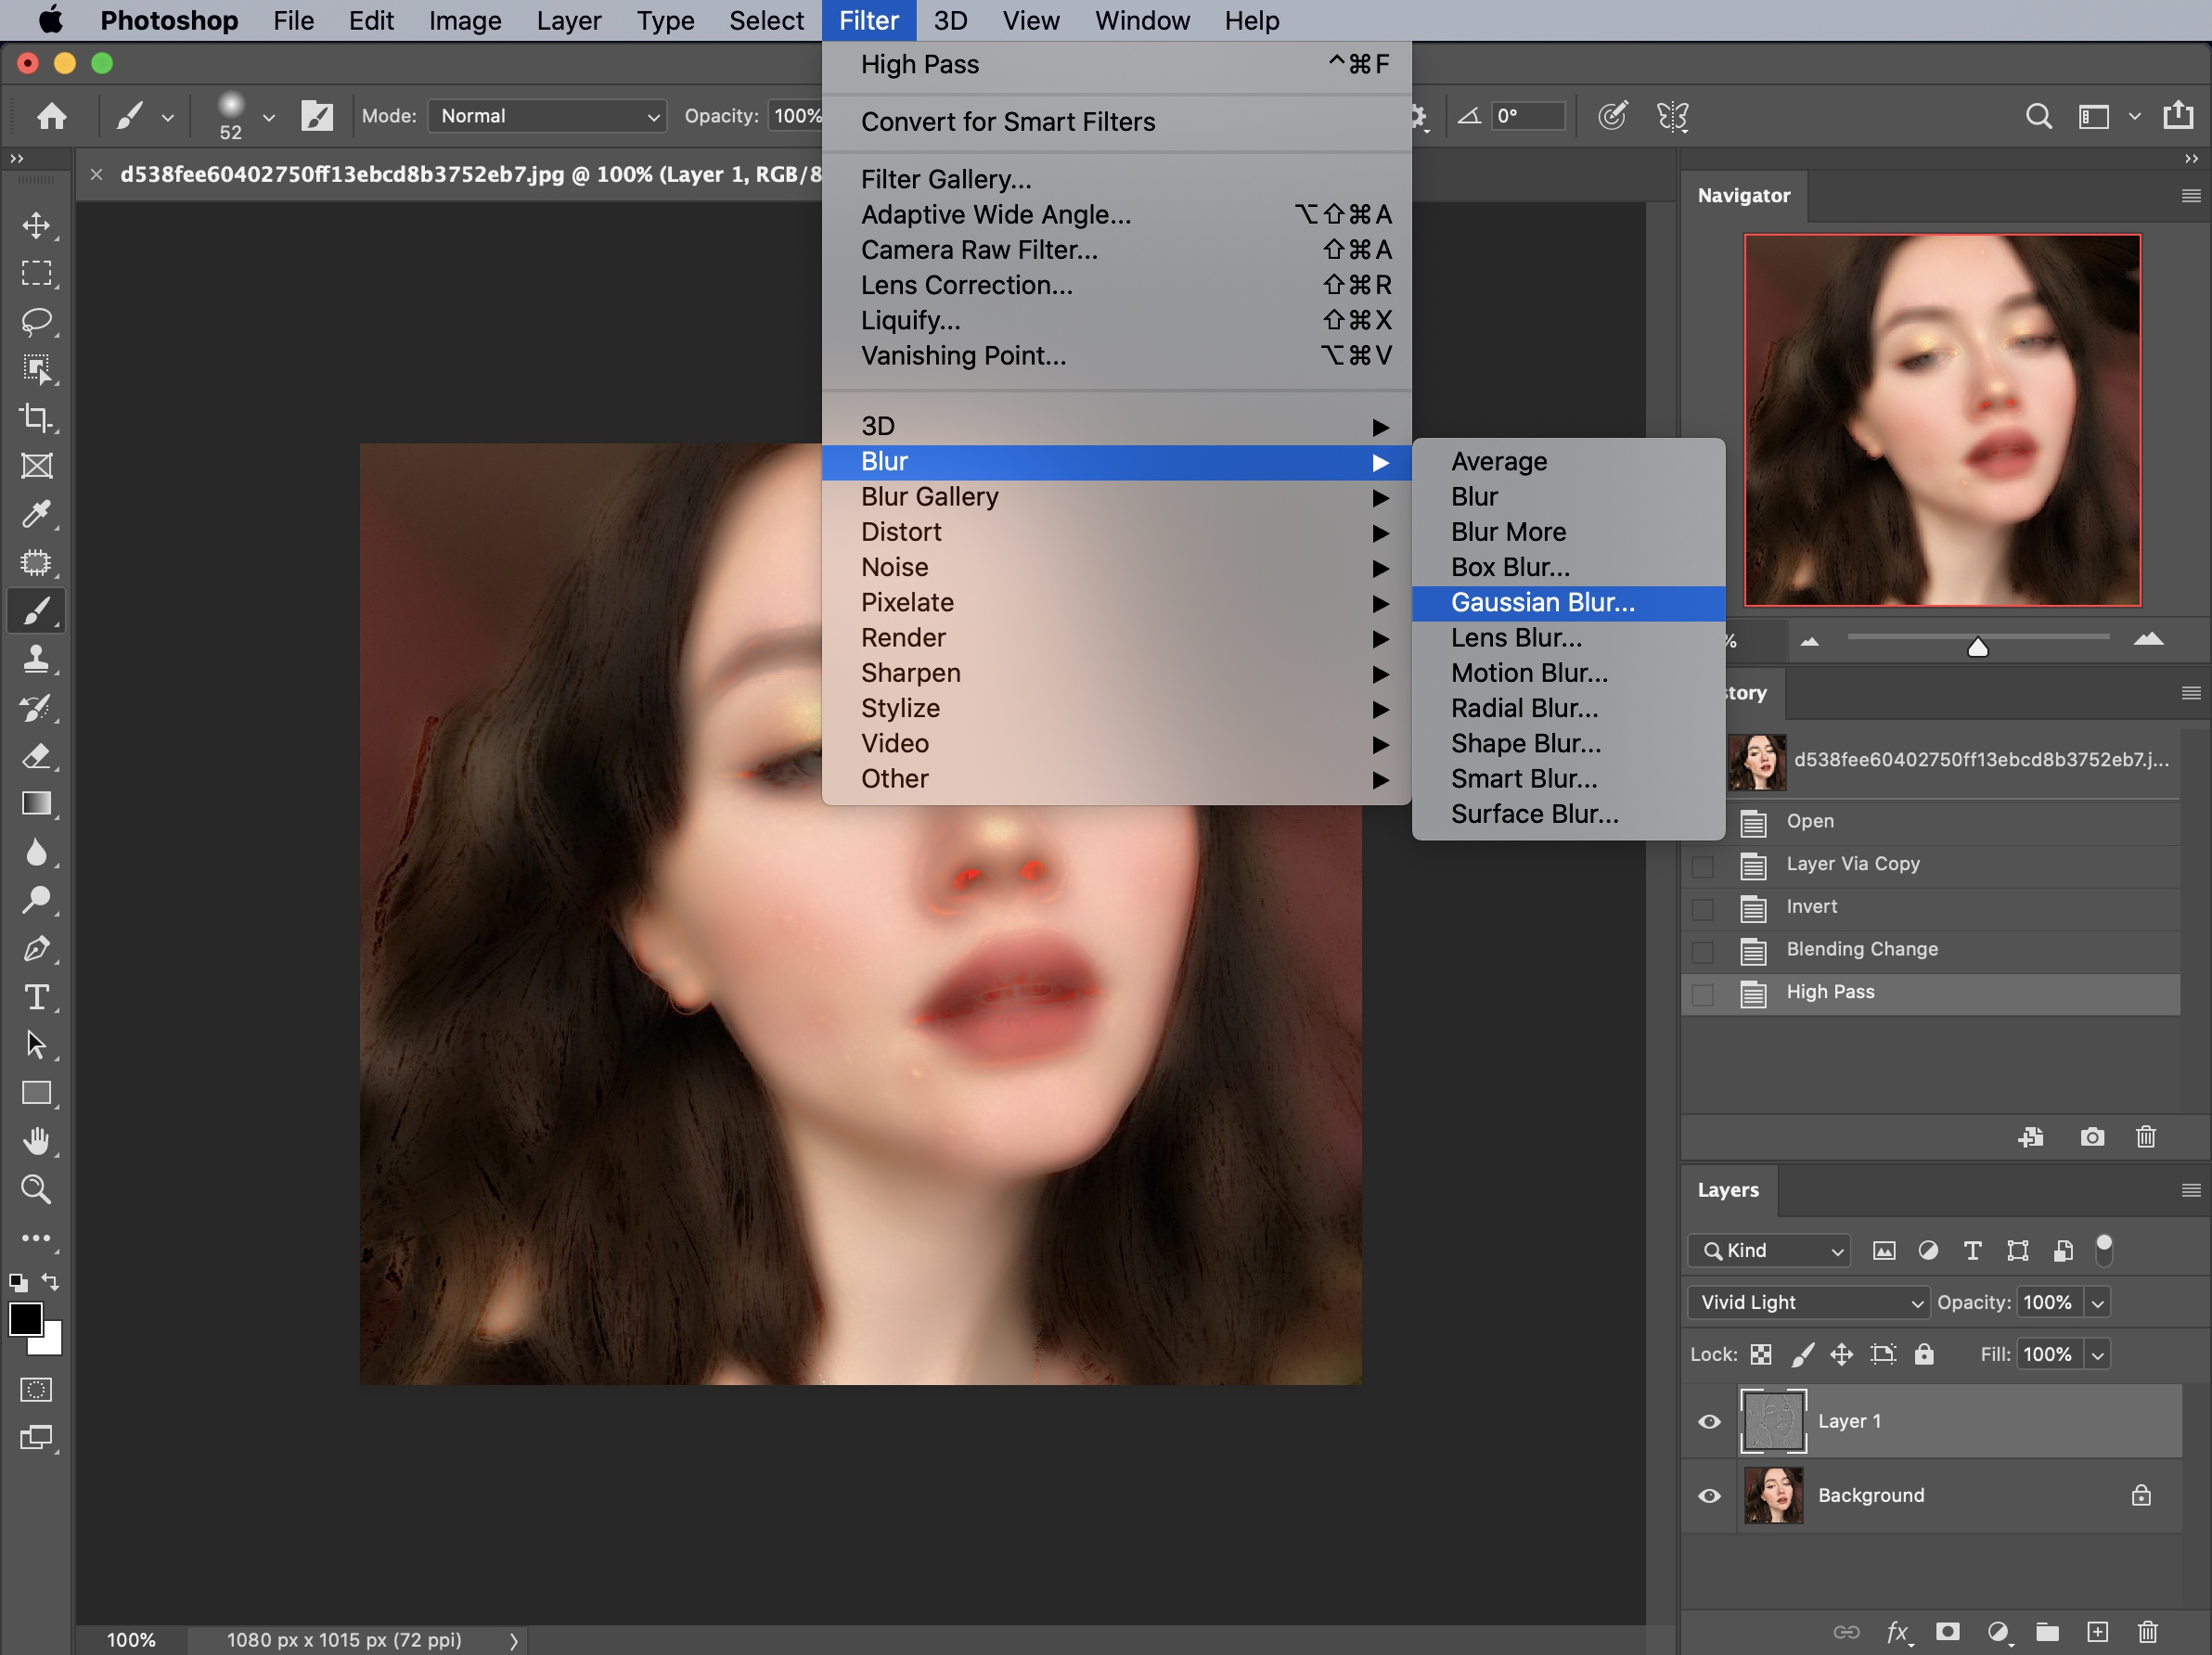Select the Eyedropper tool

(37, 514)
